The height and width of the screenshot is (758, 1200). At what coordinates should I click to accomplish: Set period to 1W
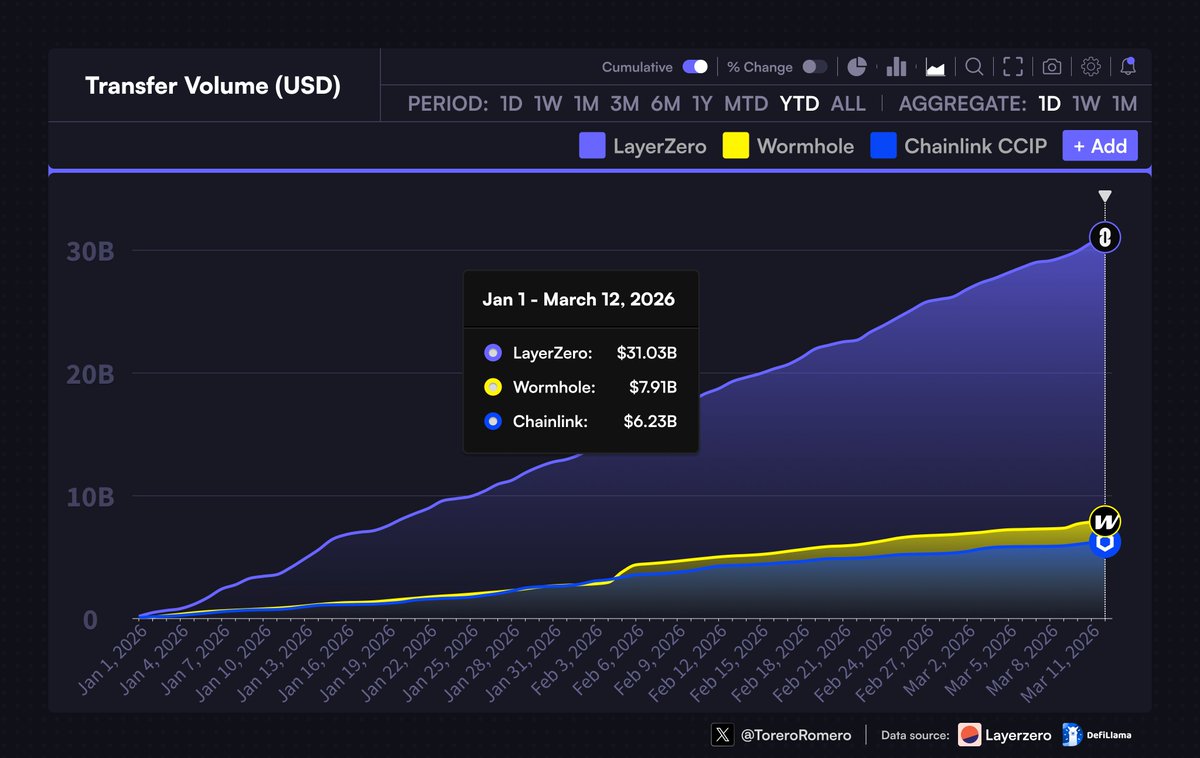click(548, 104)
